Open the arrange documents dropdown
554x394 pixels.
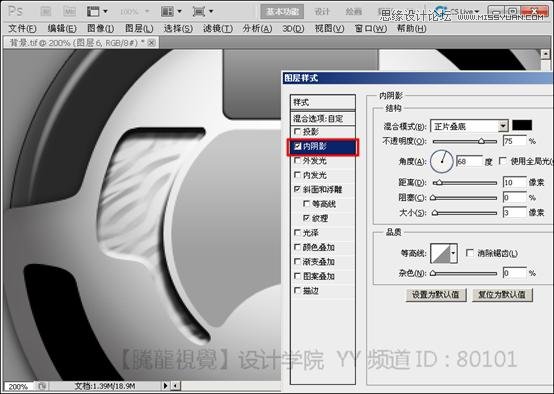click(x=171, y=12)
